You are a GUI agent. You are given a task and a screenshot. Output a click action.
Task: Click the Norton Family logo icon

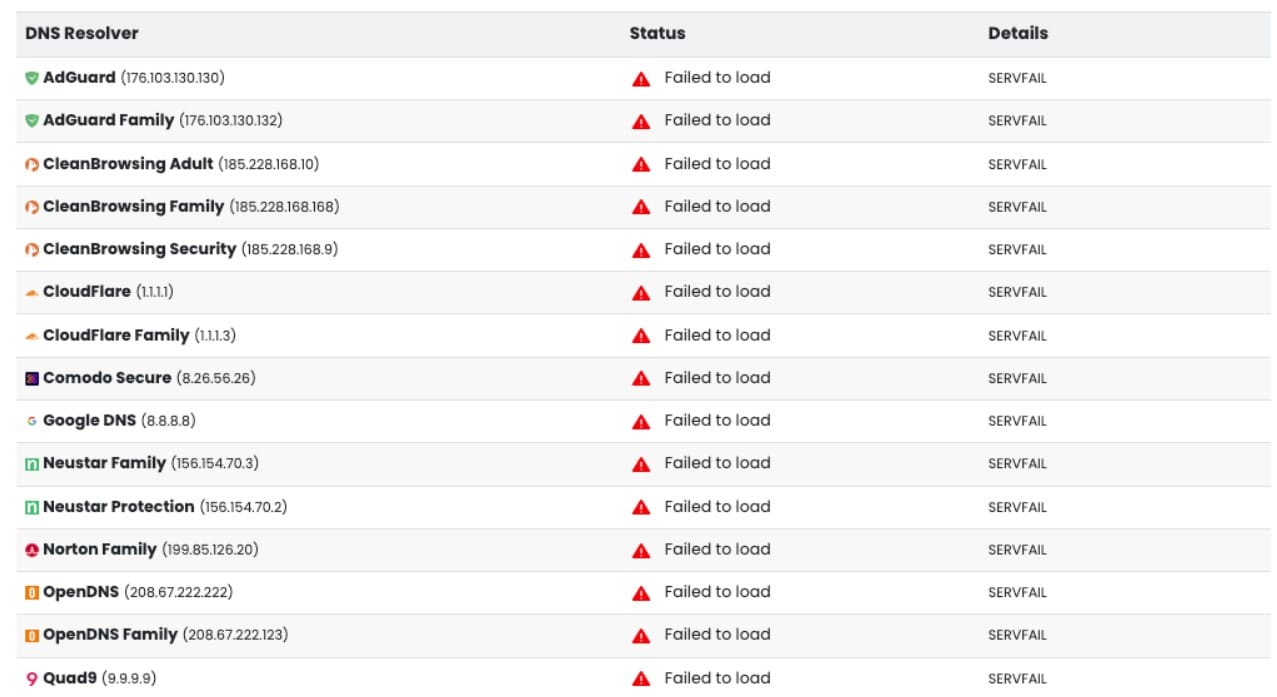pyautogui.click(x=32, y=550)
